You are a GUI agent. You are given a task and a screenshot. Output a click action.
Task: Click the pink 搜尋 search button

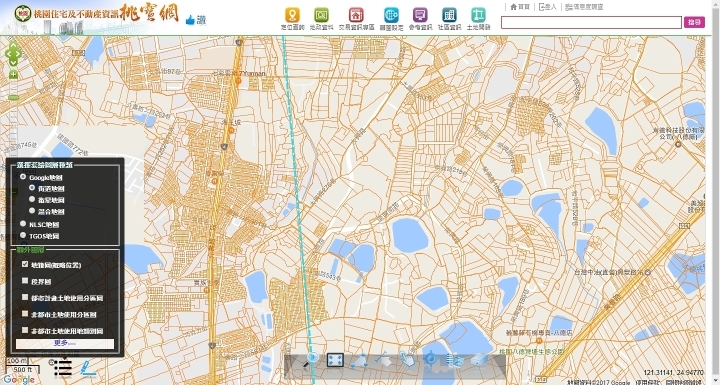click(694, 22)
